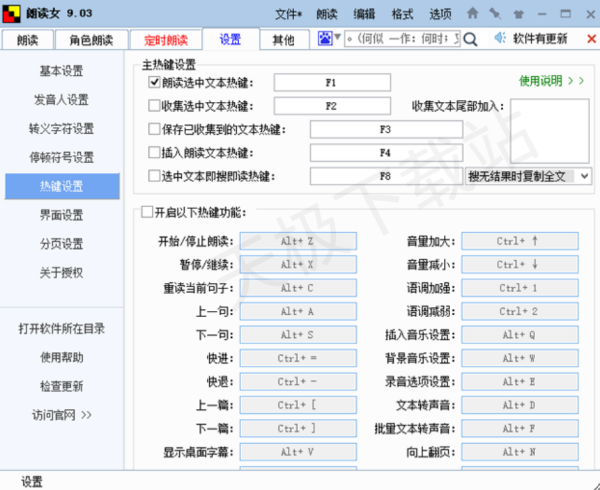Click the Alt+ D 文本转声音 field
This screenshot has height=490, width=600.
pyautogui.click(x=520, y=405)
